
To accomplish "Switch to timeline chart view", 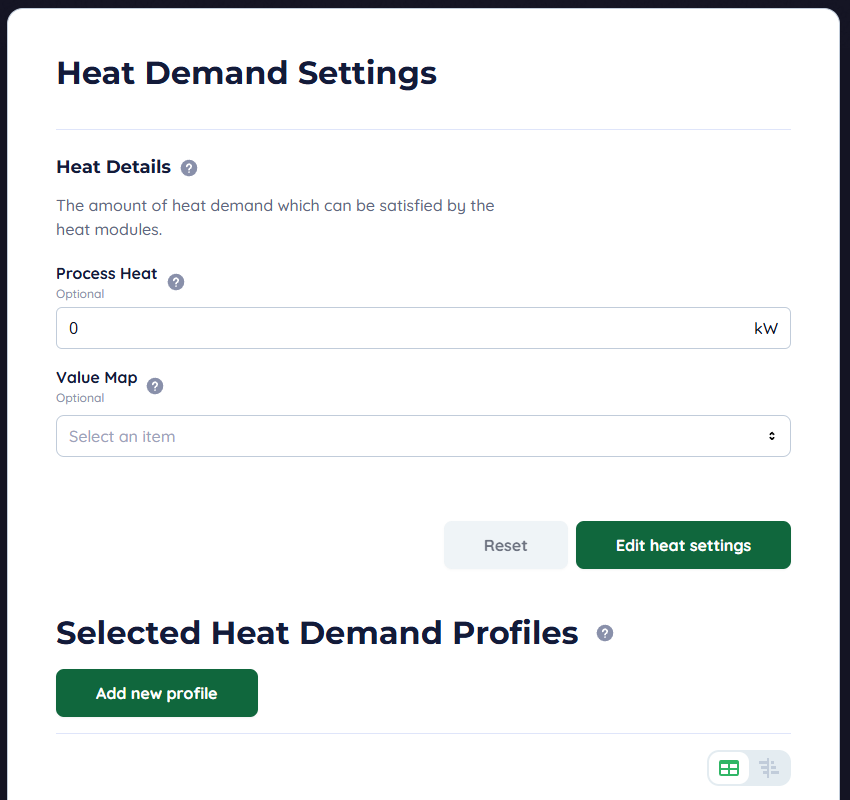I will coord(768,768).
